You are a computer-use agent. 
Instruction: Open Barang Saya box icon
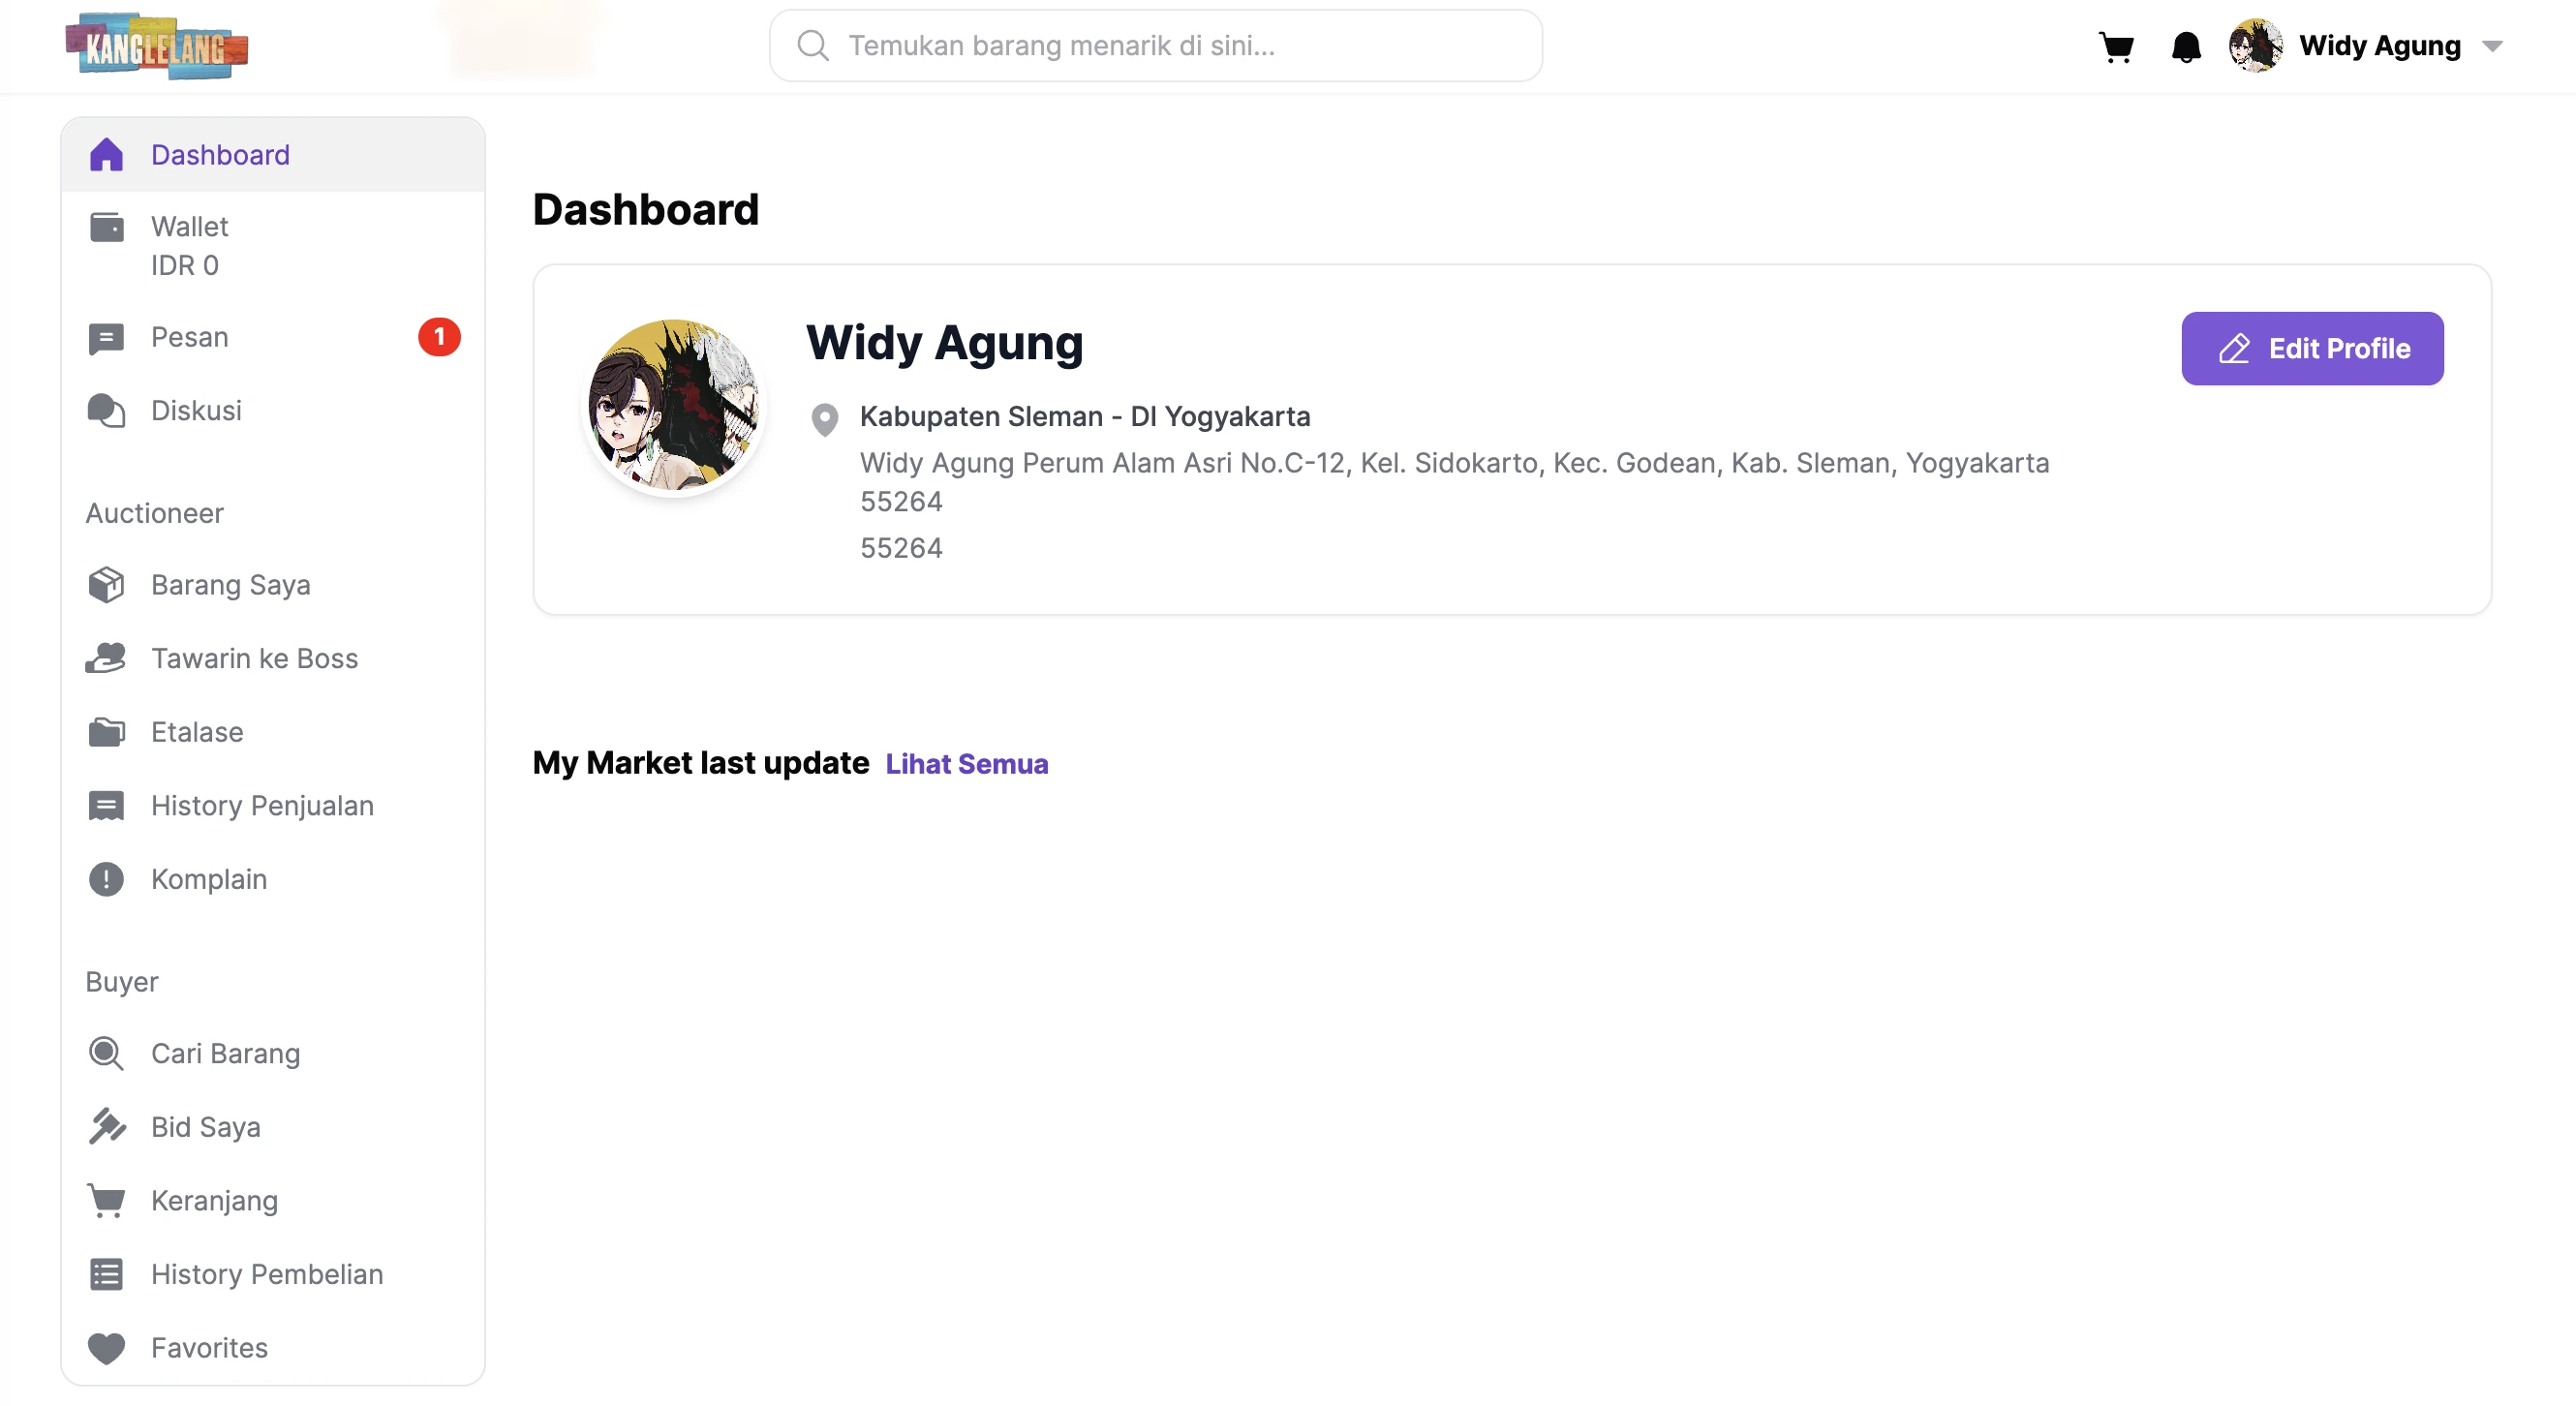[106, 585]
